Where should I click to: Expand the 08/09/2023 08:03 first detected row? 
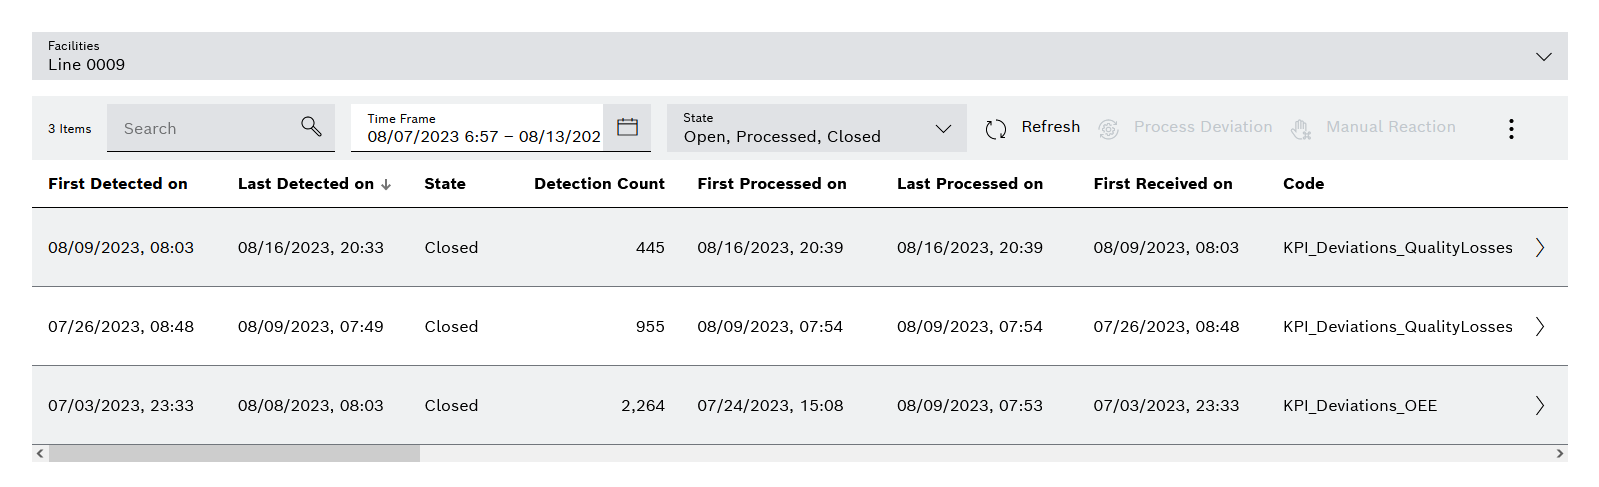[1540, 247]
